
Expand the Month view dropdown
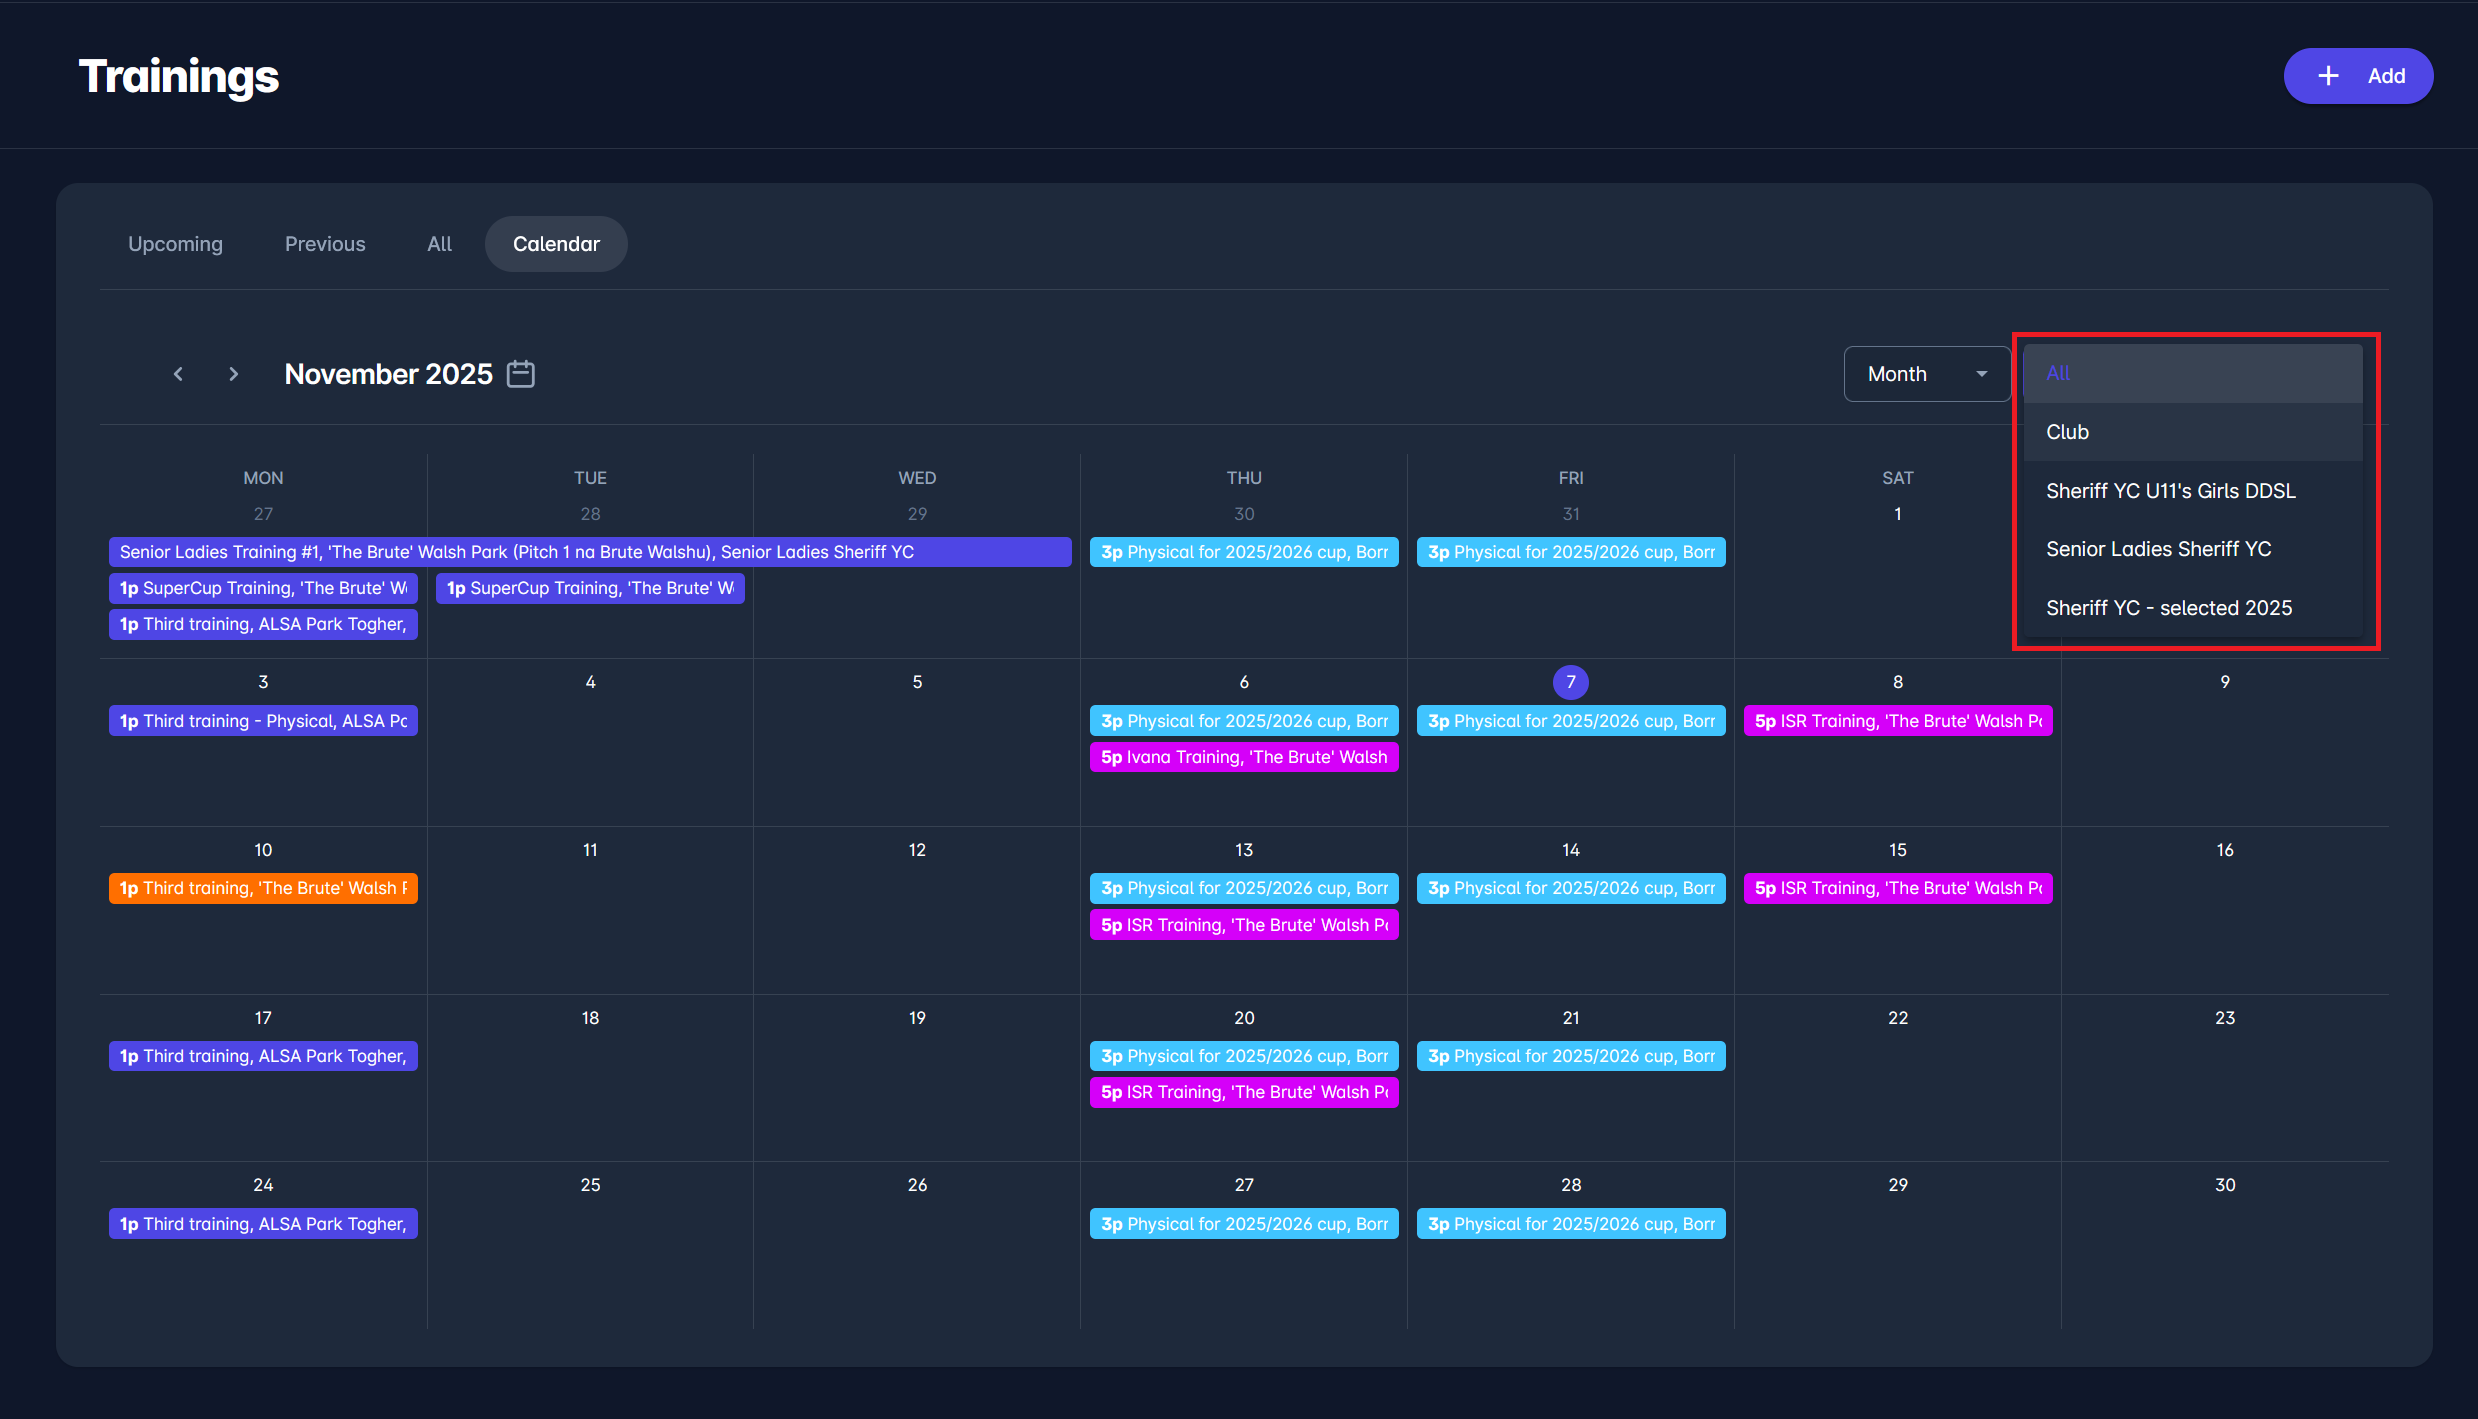click(x=1926, y=374)
